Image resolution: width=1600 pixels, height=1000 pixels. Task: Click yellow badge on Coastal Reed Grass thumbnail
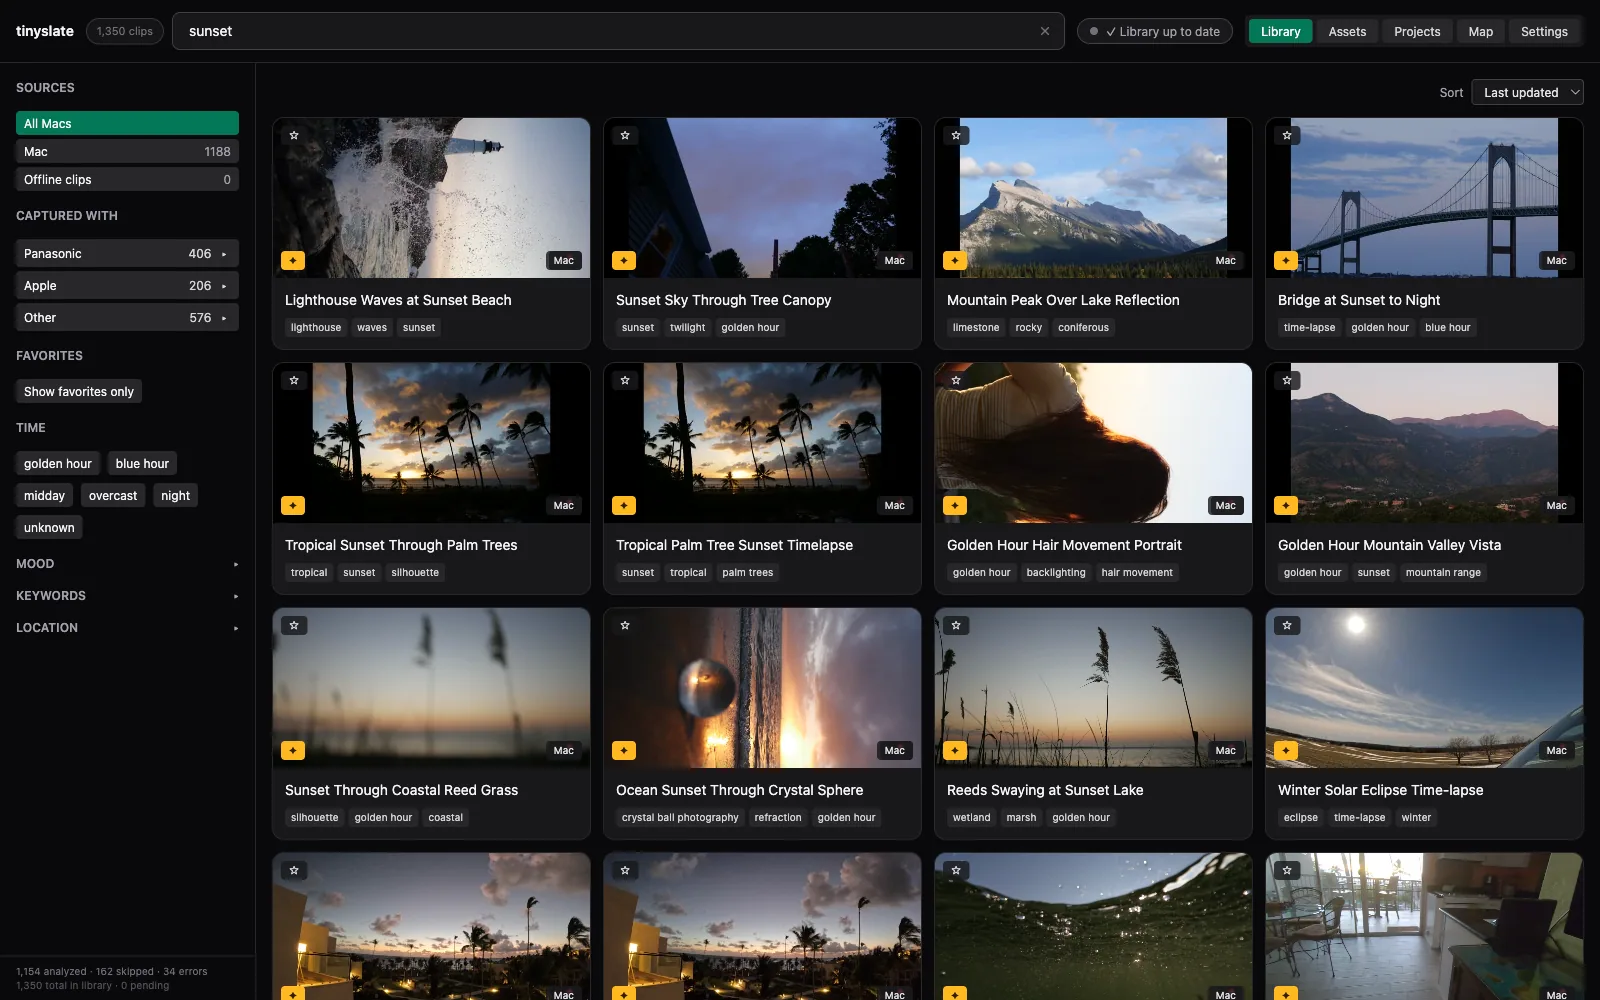[x=293, y=751]
